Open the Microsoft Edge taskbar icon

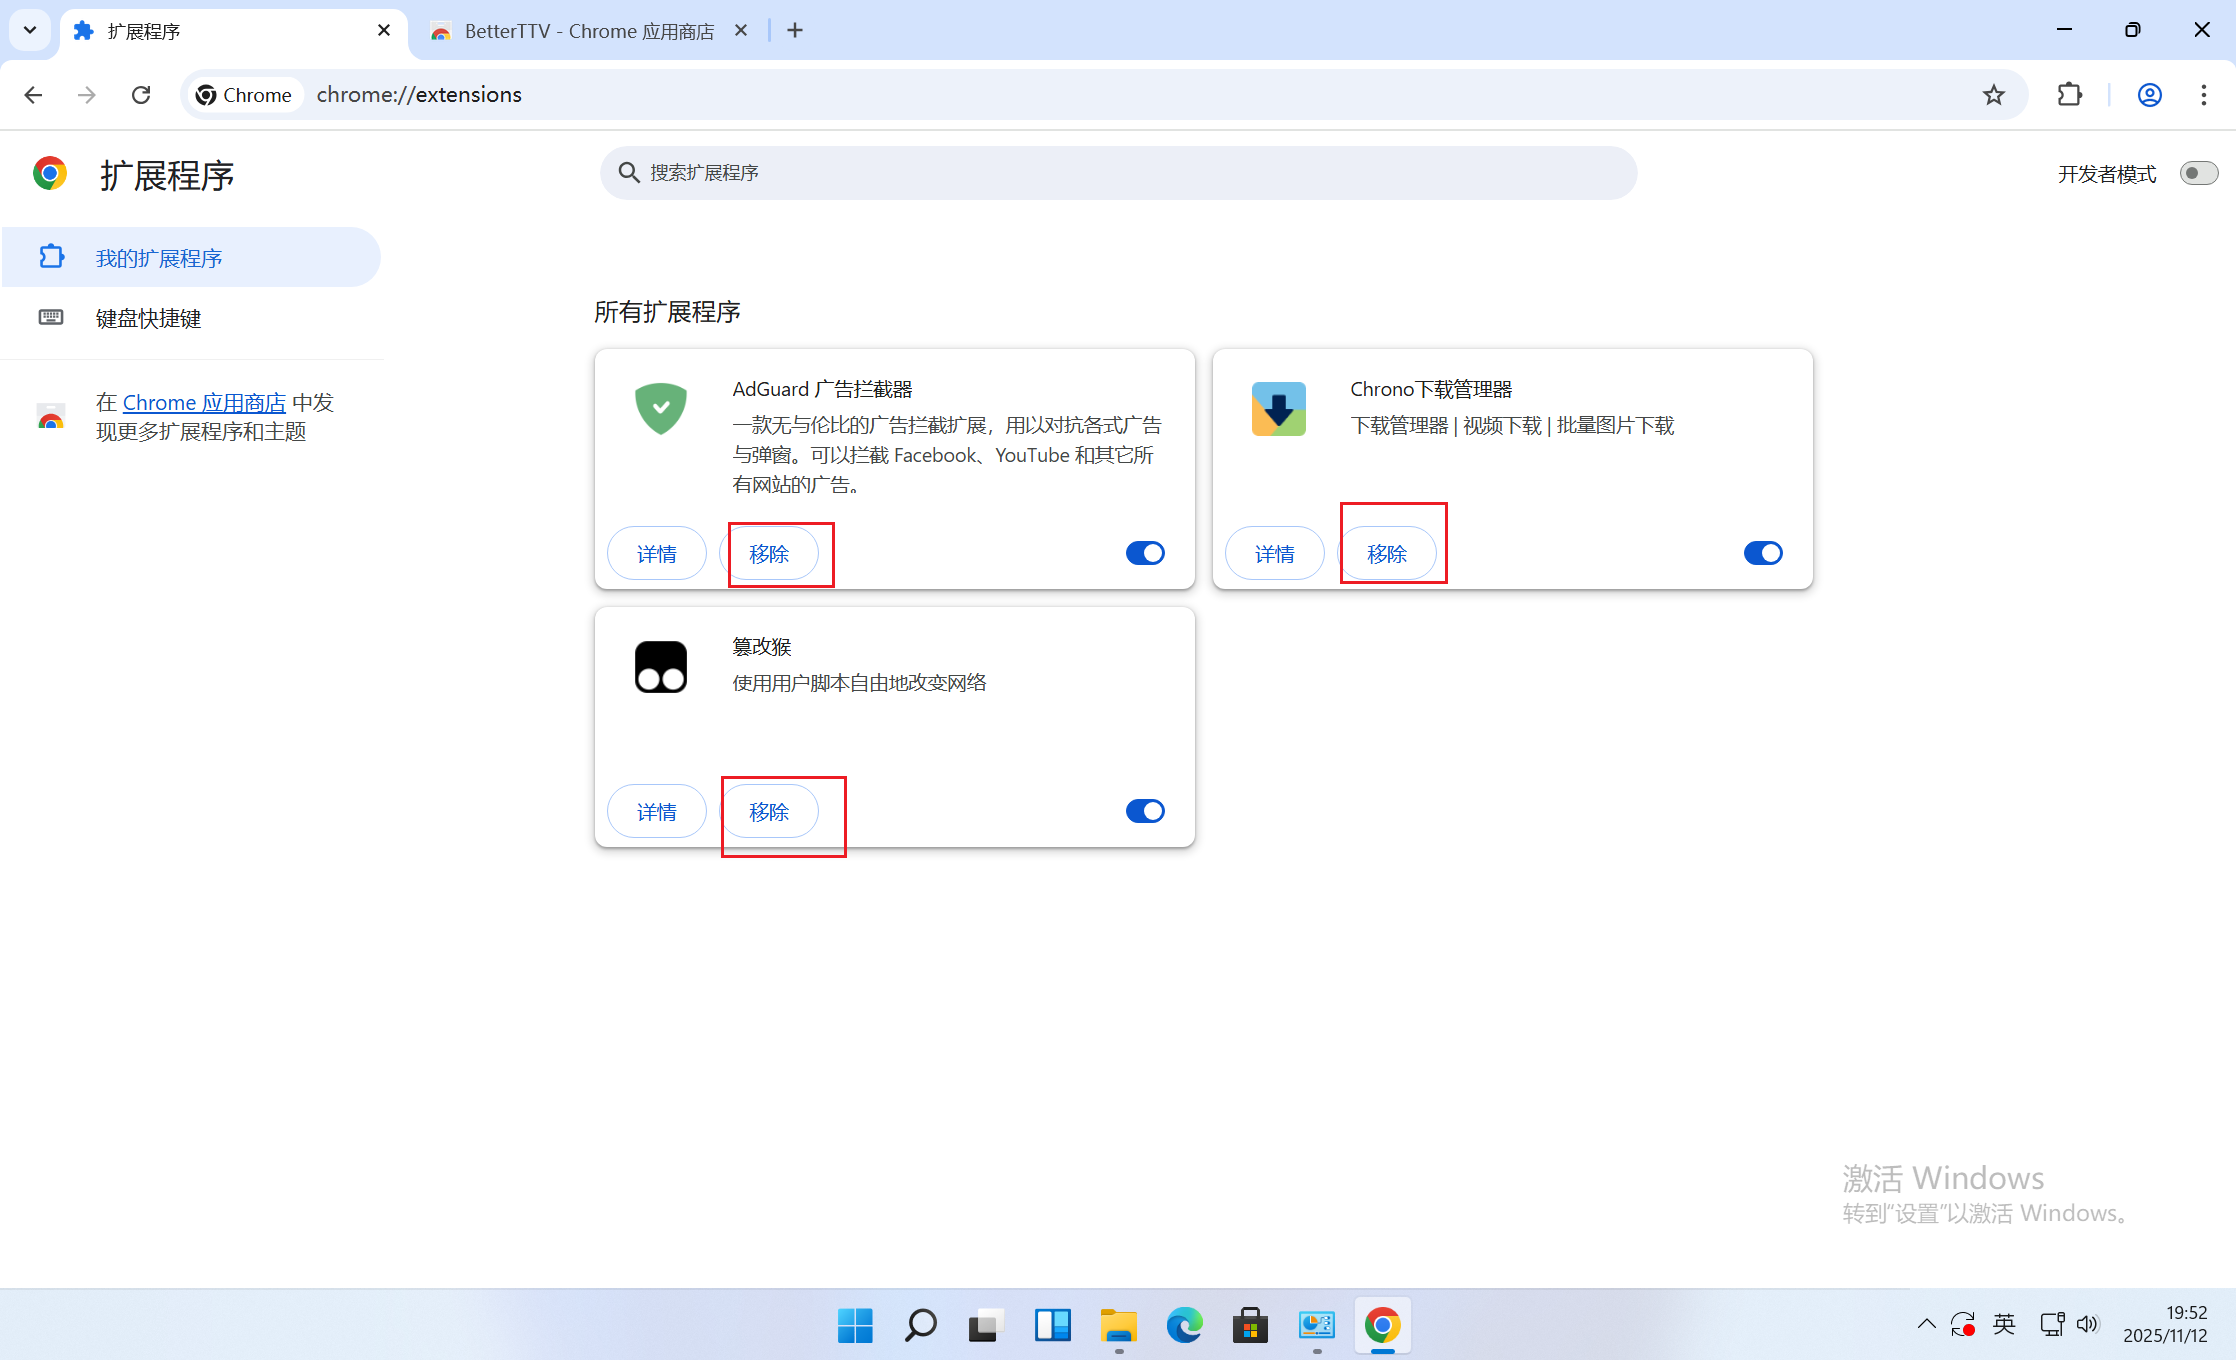(x=1184, y=1325)
